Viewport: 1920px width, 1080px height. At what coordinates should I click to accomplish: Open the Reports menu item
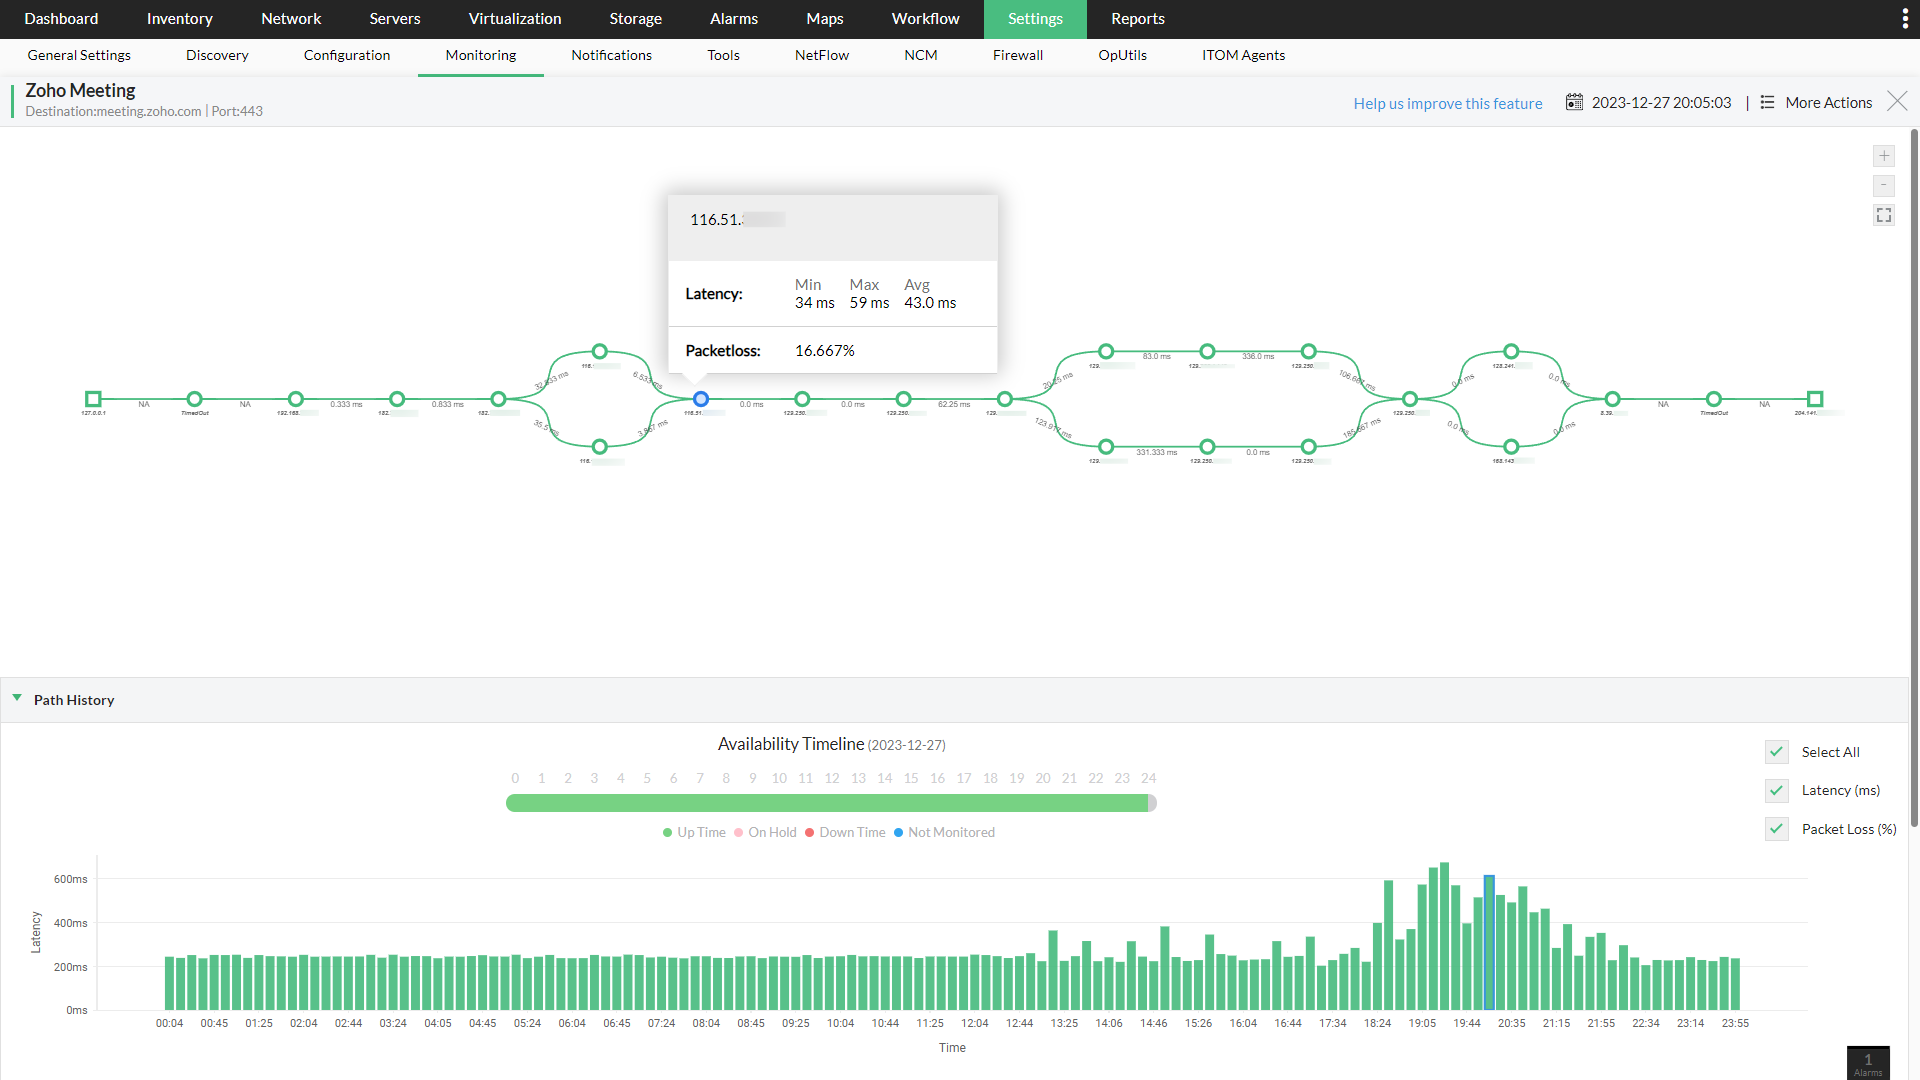1137,19
